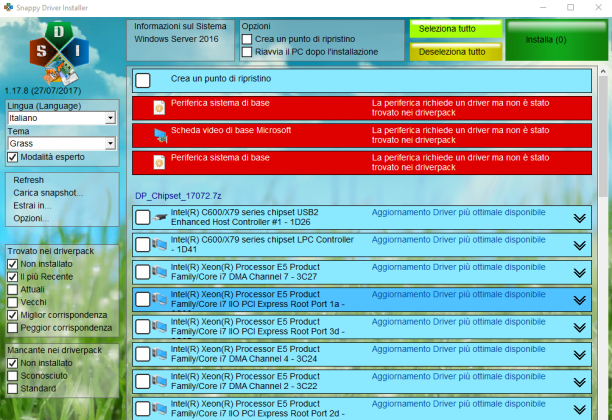Open the Opzioni... menu entry
612x420 pixels.
click(31, 218)
